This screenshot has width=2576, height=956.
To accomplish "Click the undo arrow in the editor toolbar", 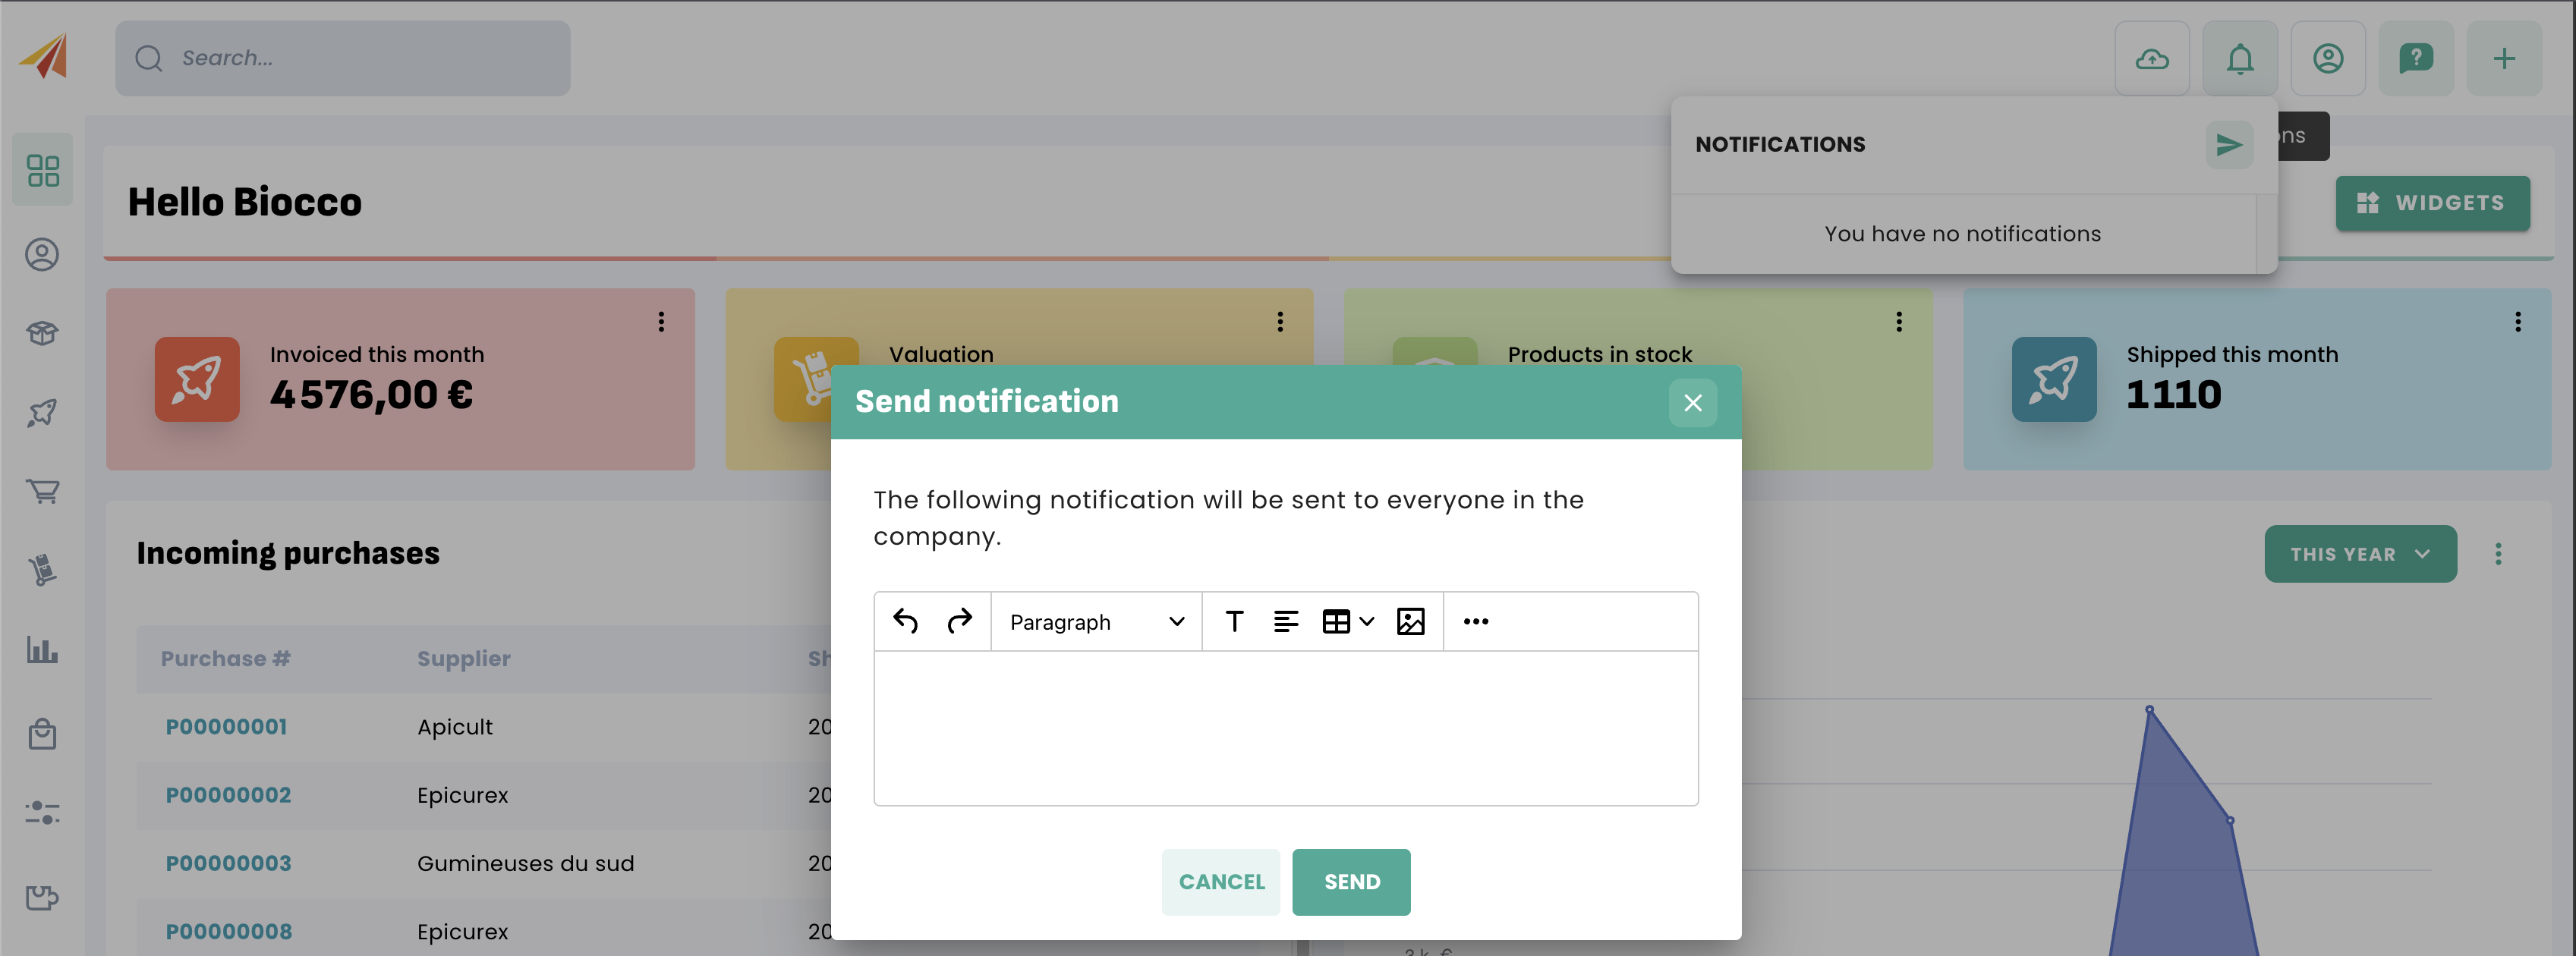I will (x=905, y=621).
